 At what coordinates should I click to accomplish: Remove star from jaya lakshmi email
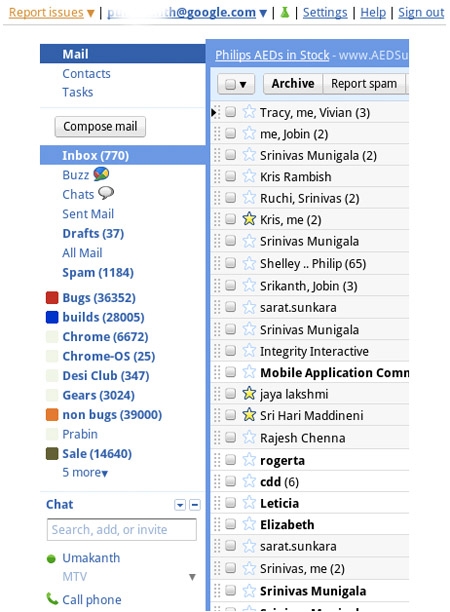point(249,394)
